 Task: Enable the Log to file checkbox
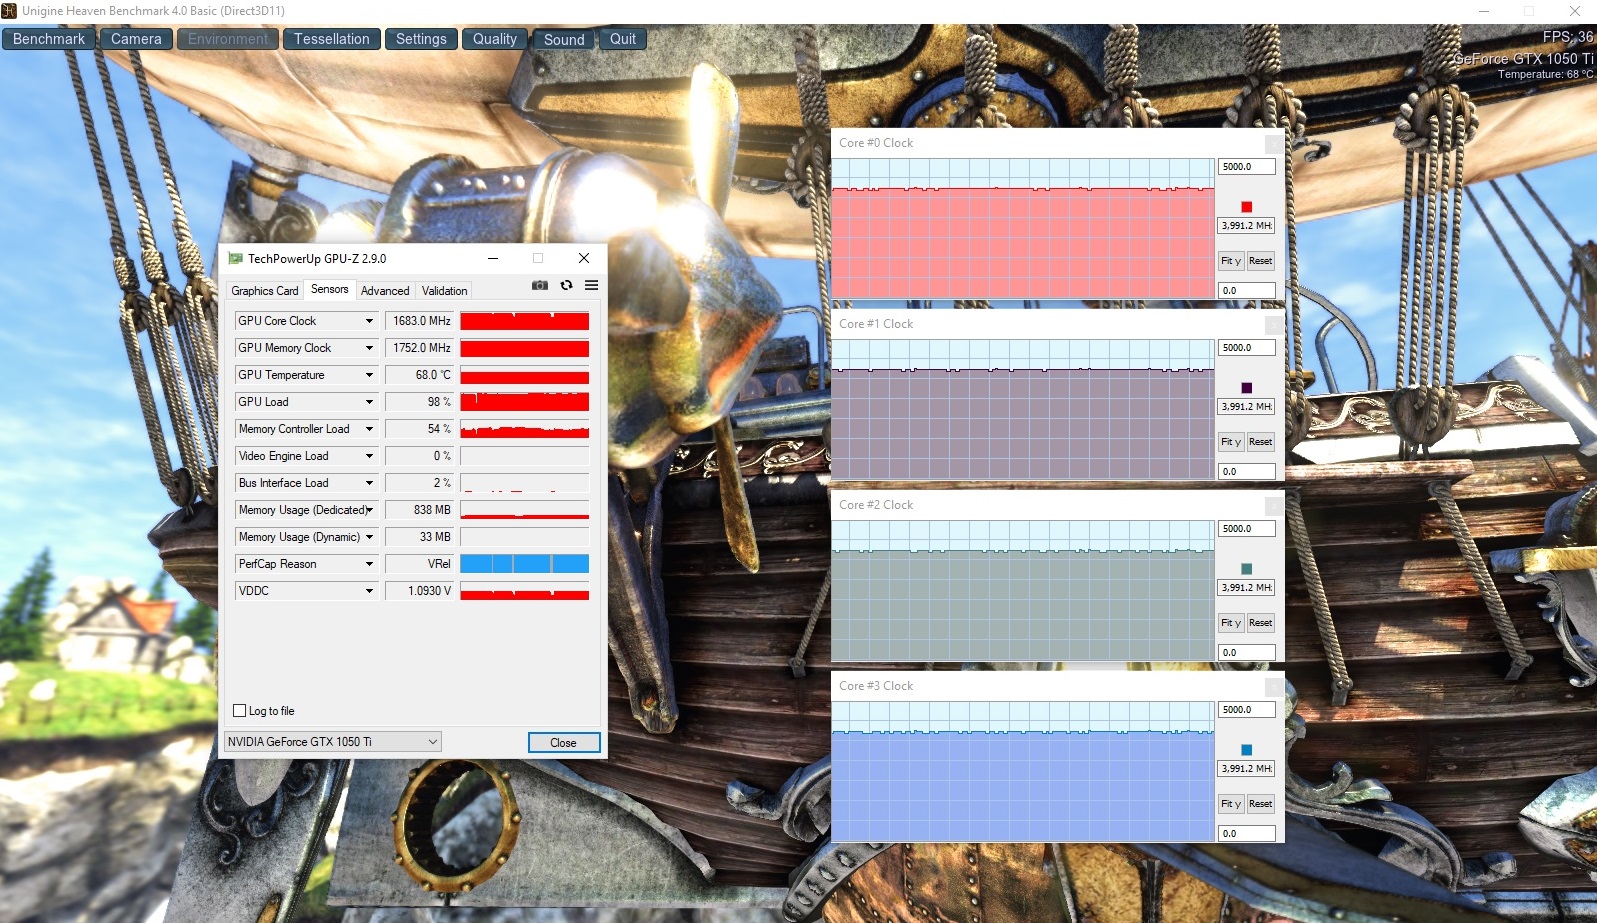click(239, 711)
